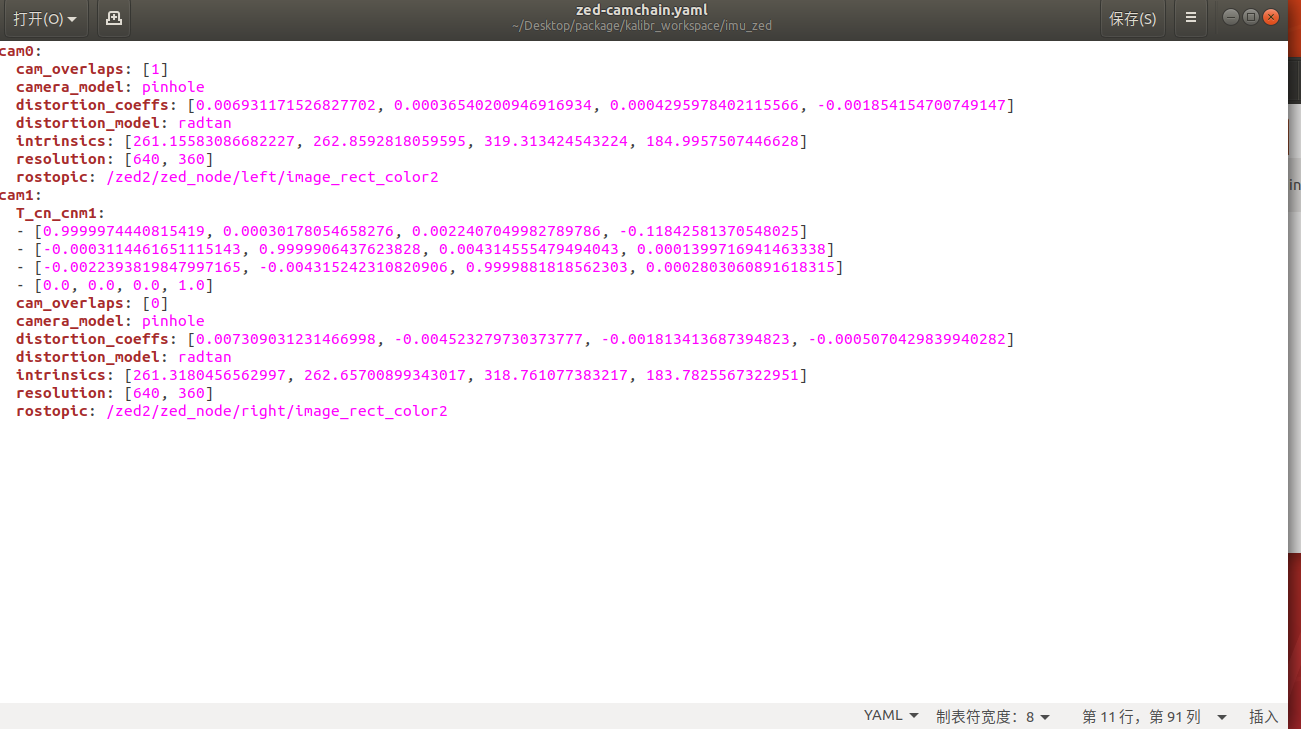This screenshot has height=729, width=1301.
Task: Open the YAML language selector
Action: 891,716
